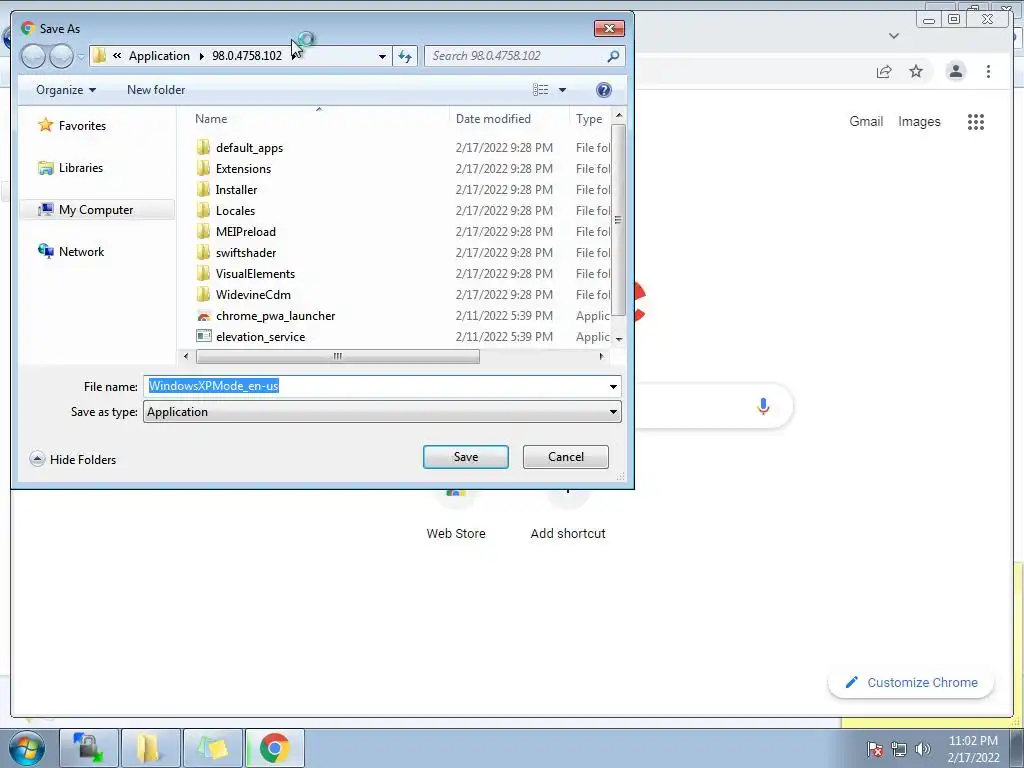1024x768 pixels.
Task: Sort by the Name column header
Action: tap(211, 119)
